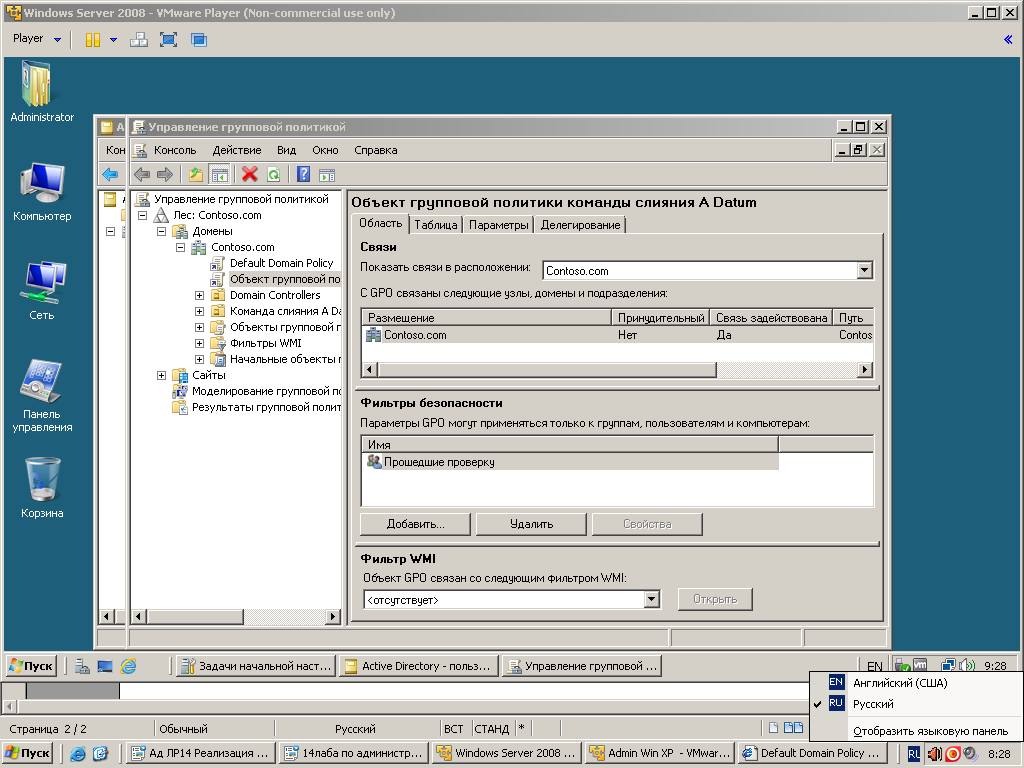Open Admin Win XP - VMwar... host taskbar button
1024x768 pixels.
(x=660, y=753)
